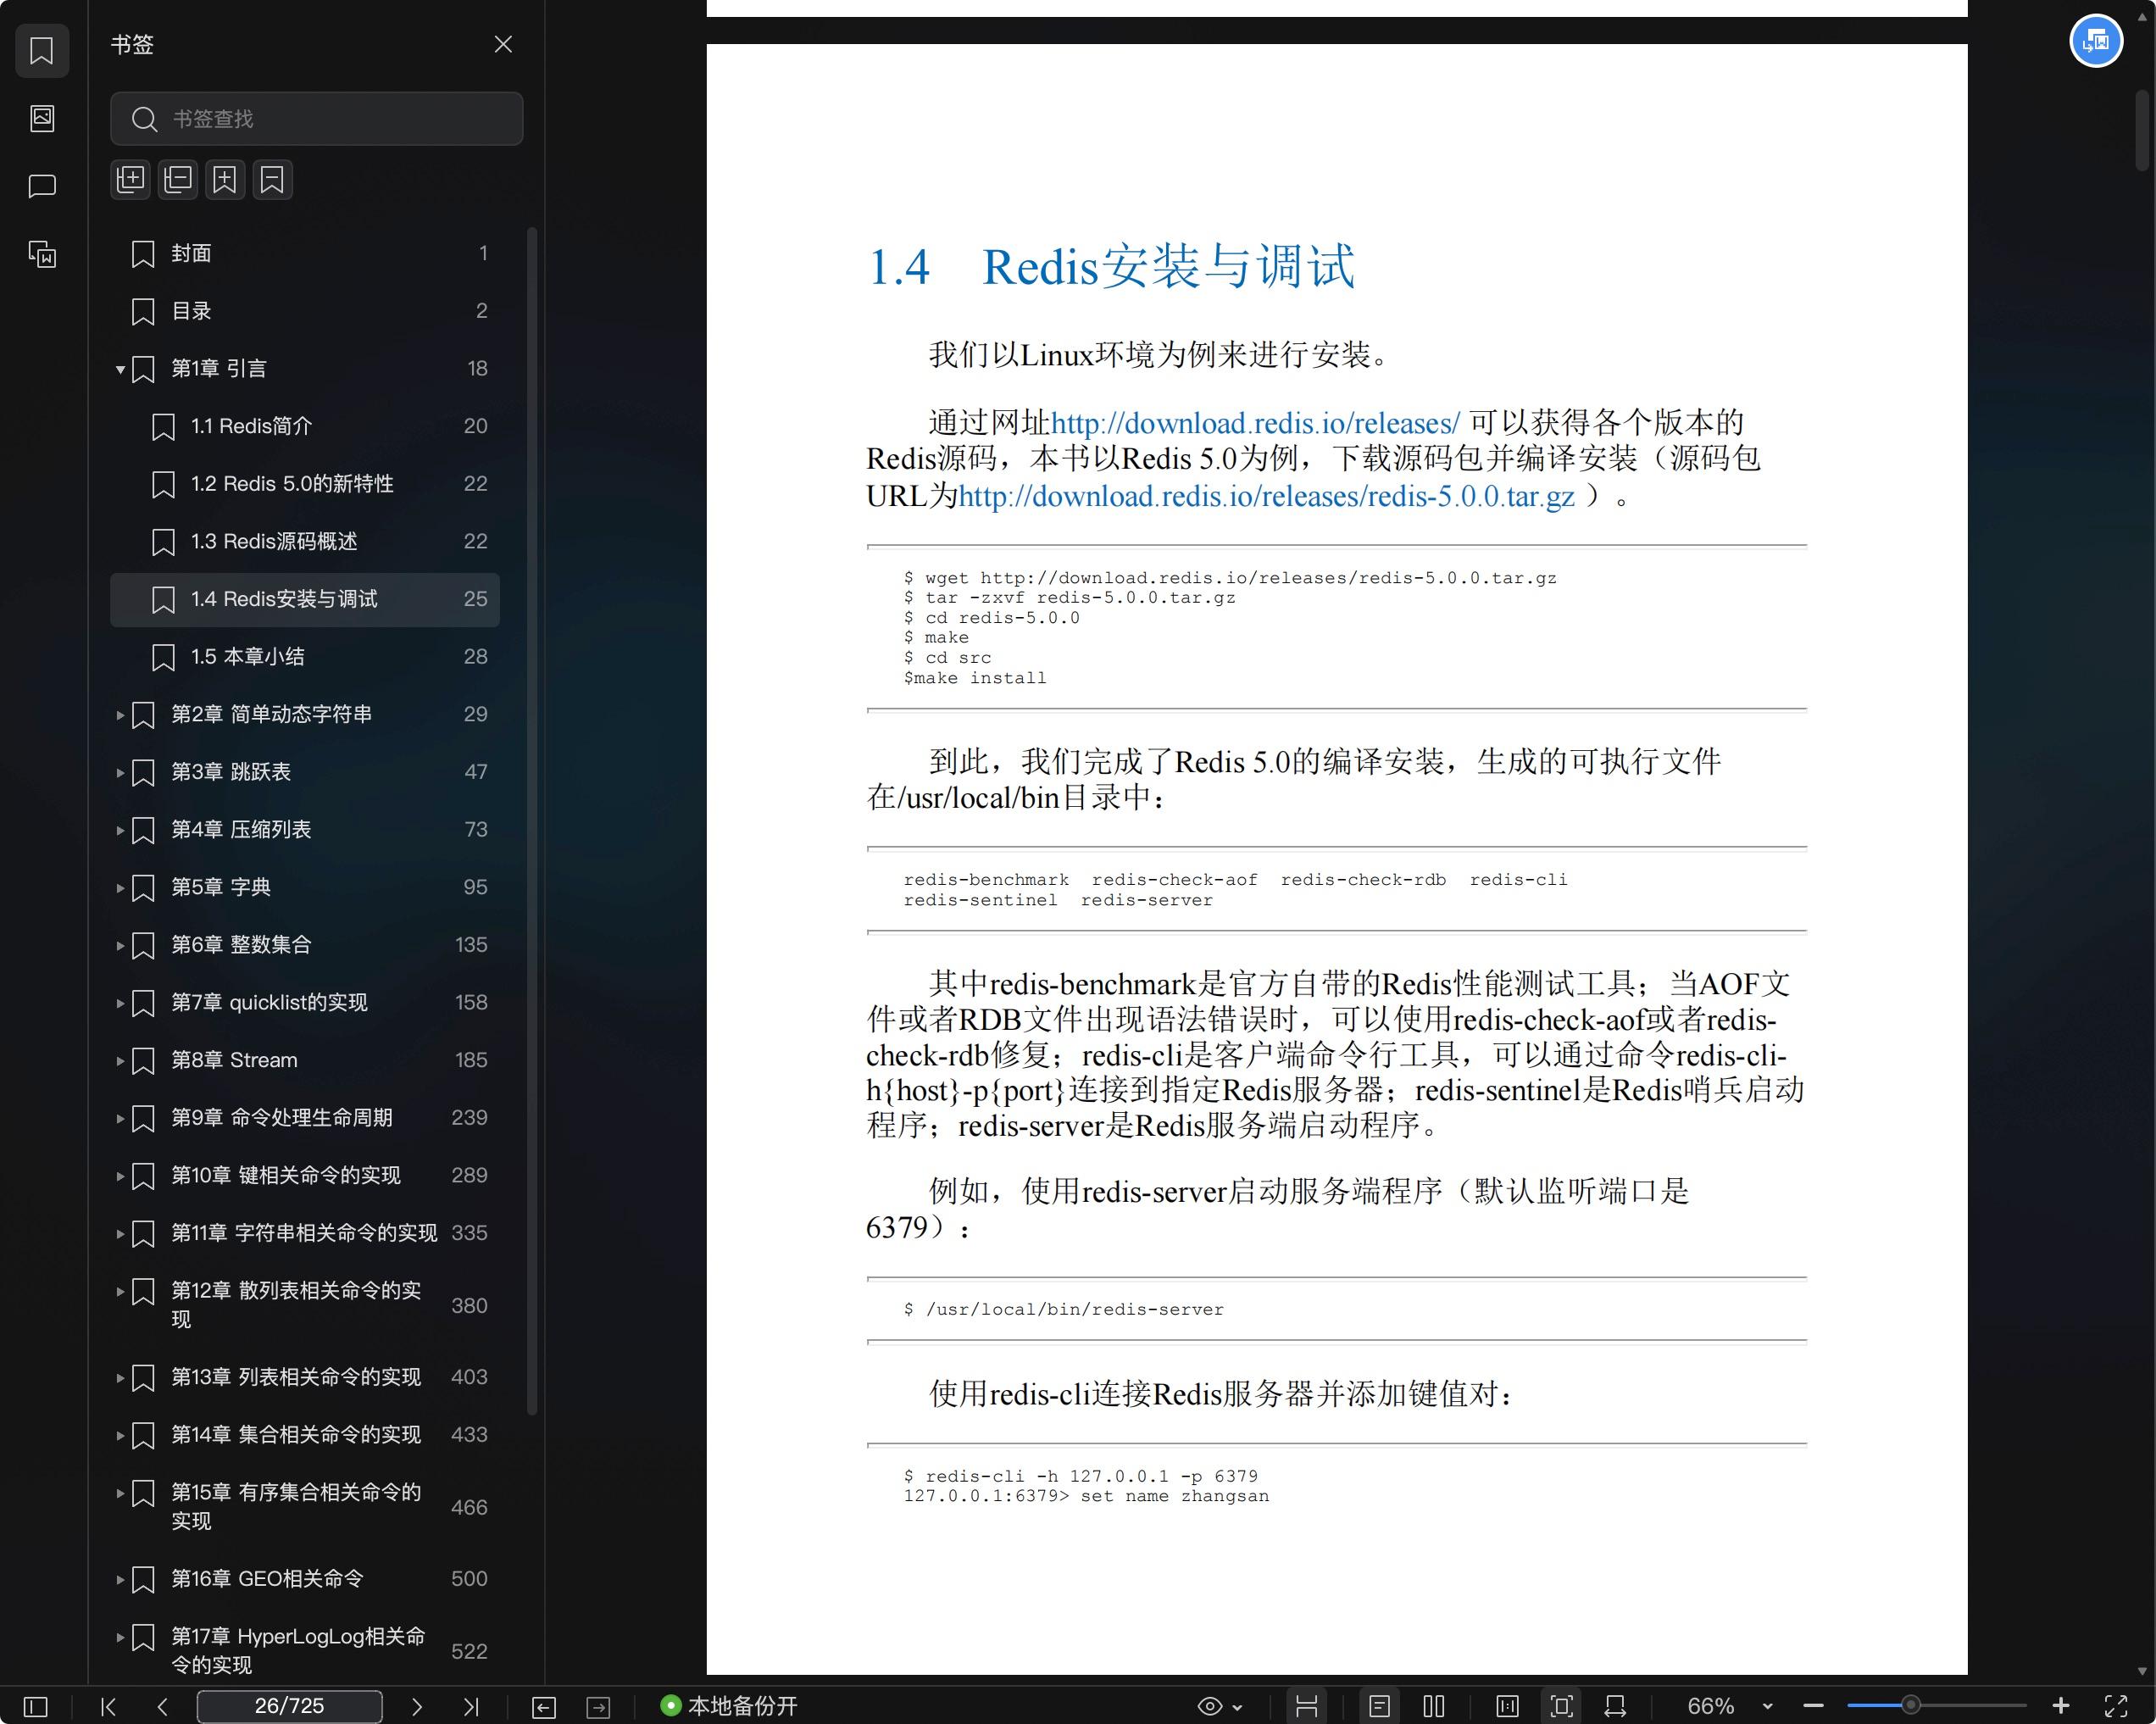Expand 第4章 压缩列表 bookmark
The image size is (2156, 1724).
(120, 830)
